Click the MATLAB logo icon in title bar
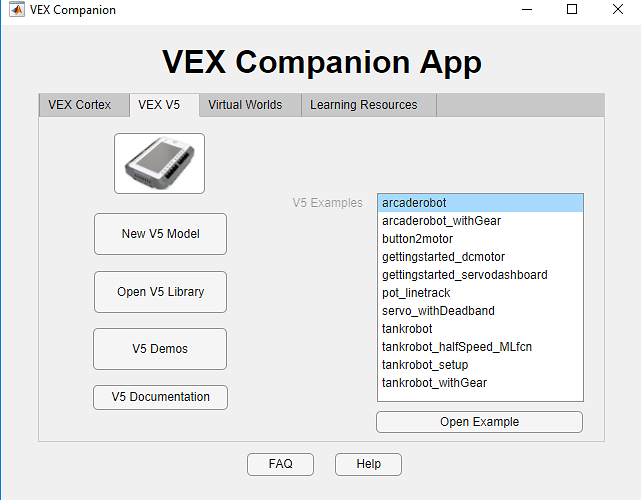Screen dimensions: 641x500 click(16, 9)
